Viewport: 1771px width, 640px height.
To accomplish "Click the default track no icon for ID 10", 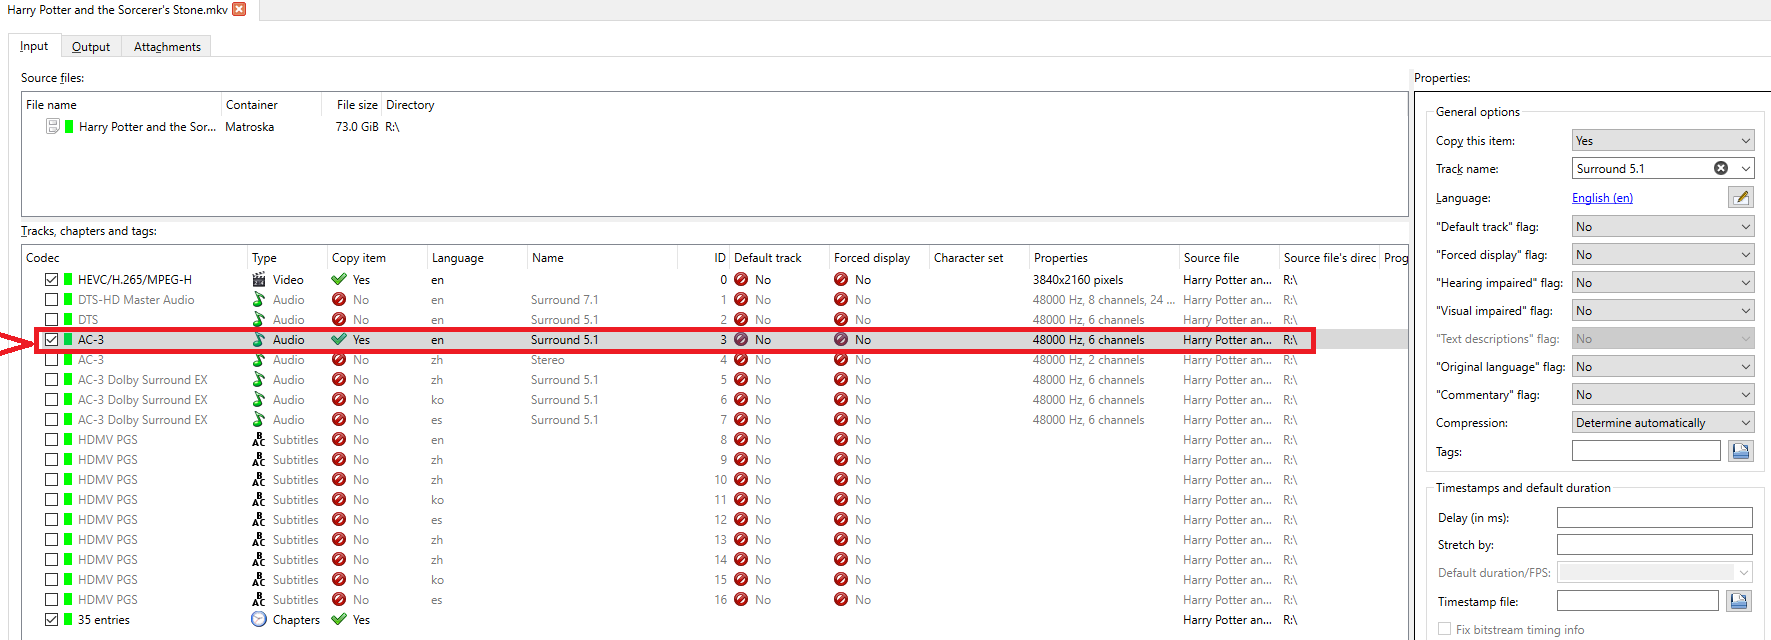I will (741, 480).
